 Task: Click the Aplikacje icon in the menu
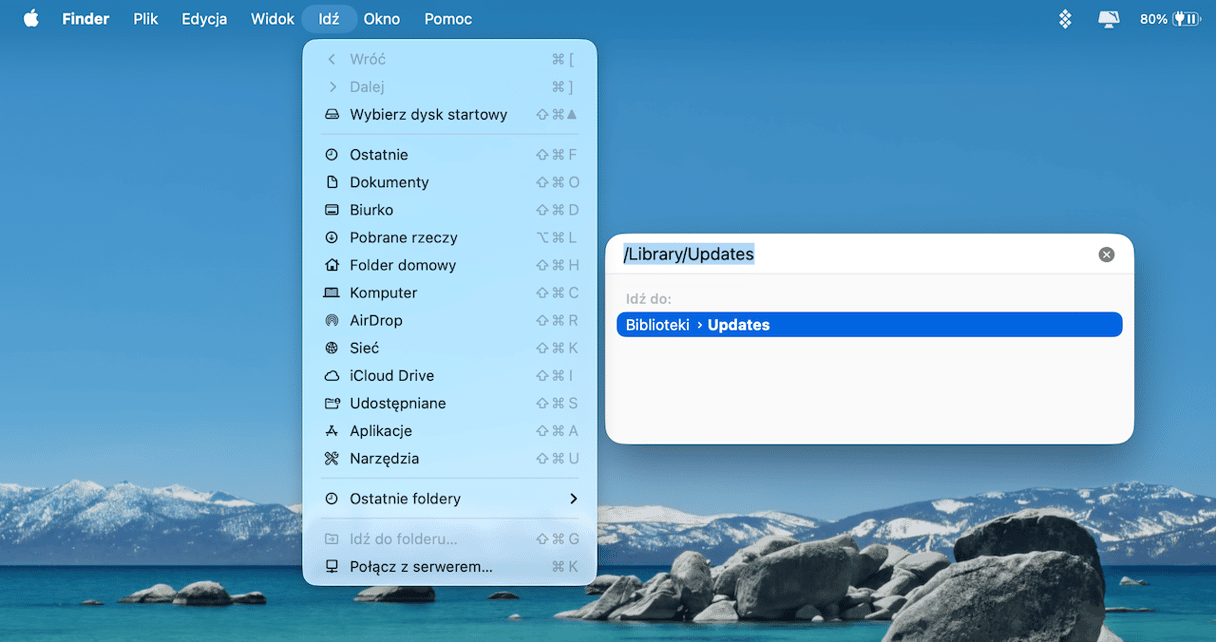[x=332, y=431]
